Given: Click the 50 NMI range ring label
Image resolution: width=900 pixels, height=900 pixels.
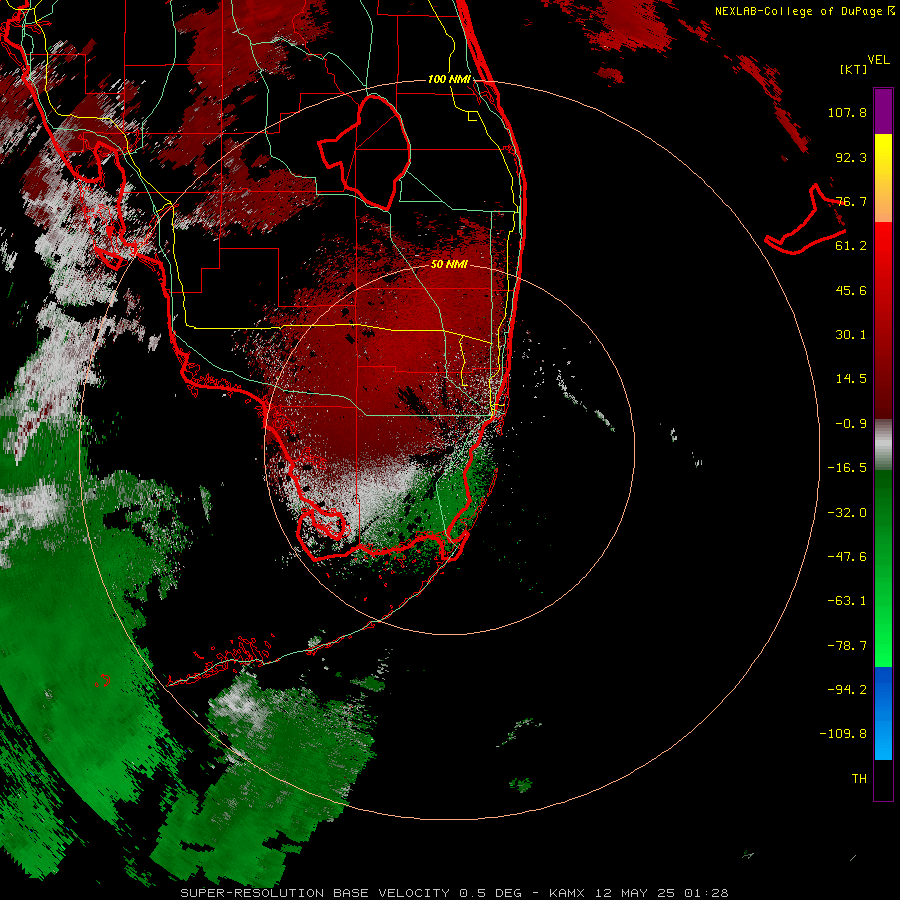Looking at the screenshot, I should pos(449,265).
